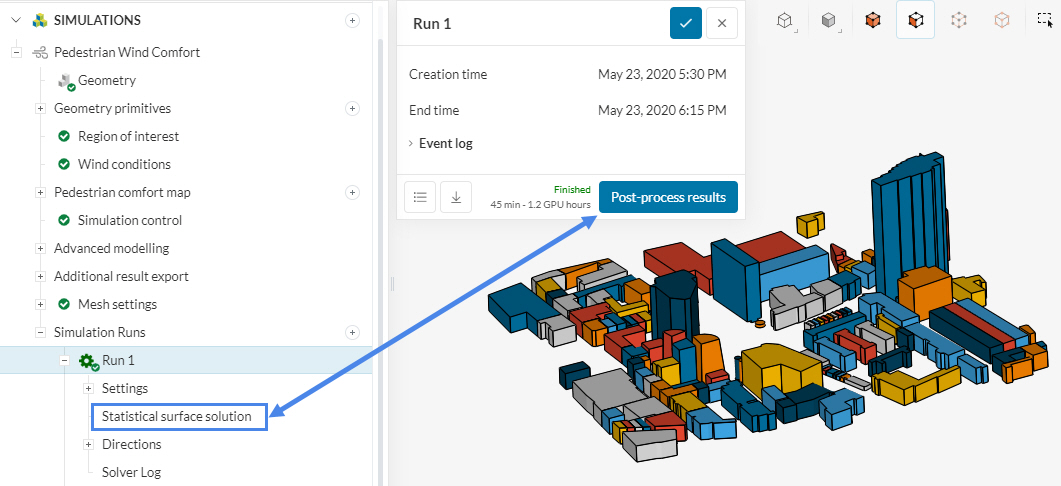
Task: Confirm Run 1 with the checkmark button
Action: coord(686,24)
